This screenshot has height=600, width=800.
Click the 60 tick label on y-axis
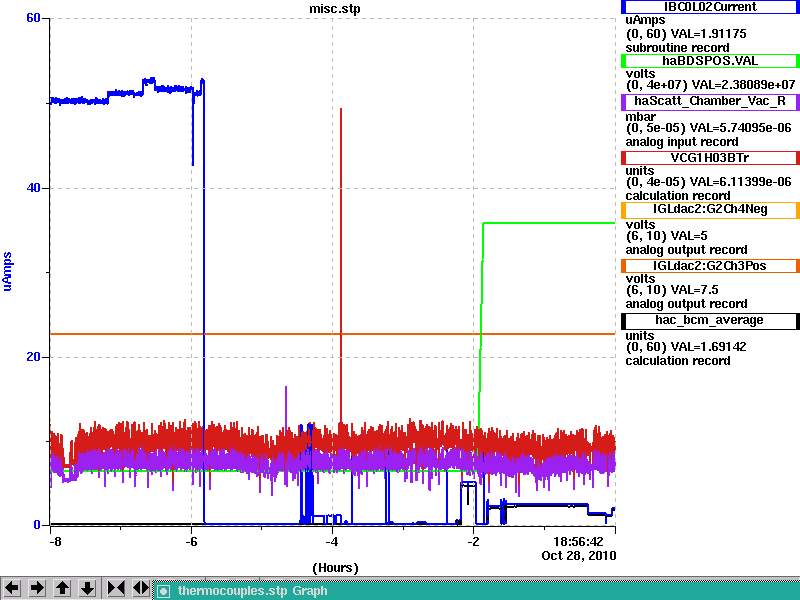point(33,18)
